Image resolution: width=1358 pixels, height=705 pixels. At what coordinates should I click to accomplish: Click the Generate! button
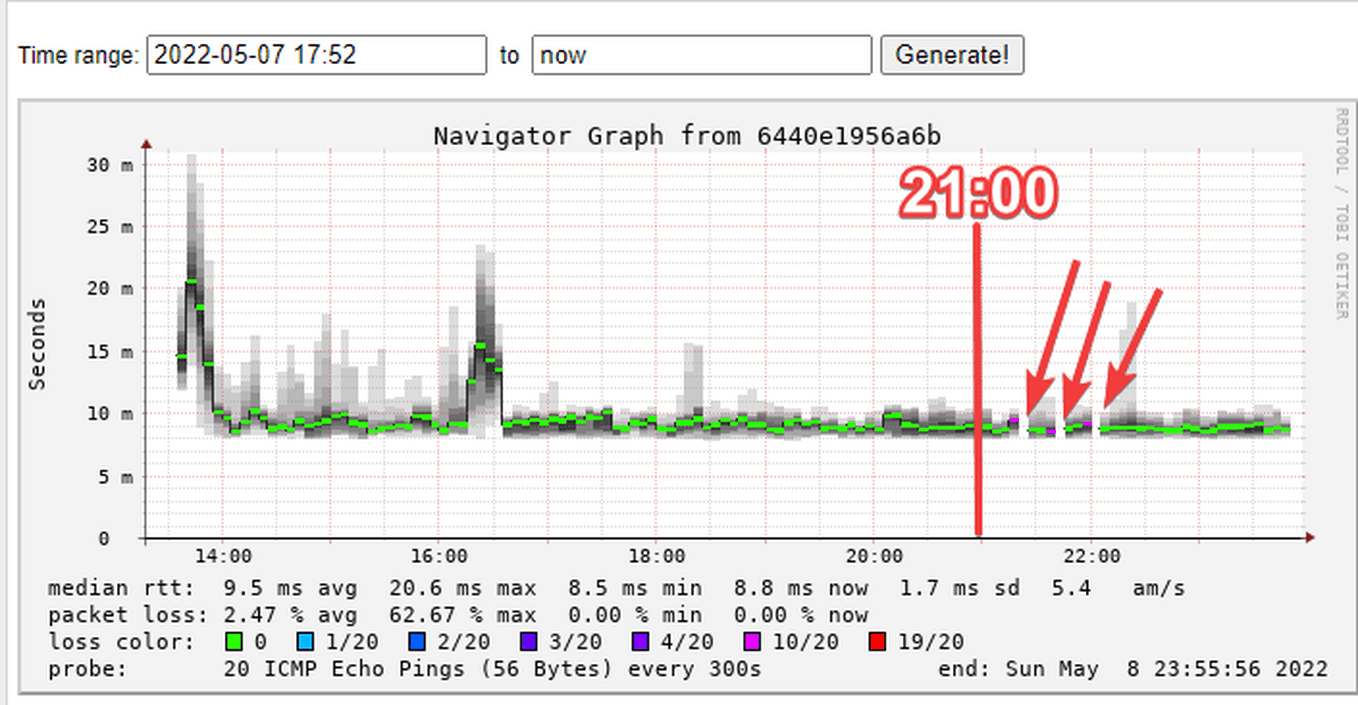[x=952, y=55]
